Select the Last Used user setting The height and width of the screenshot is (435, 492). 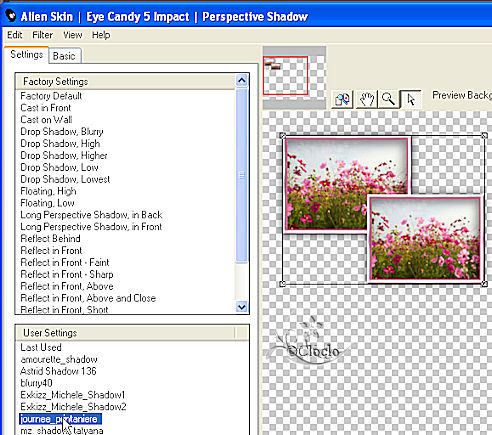(41, 347)
